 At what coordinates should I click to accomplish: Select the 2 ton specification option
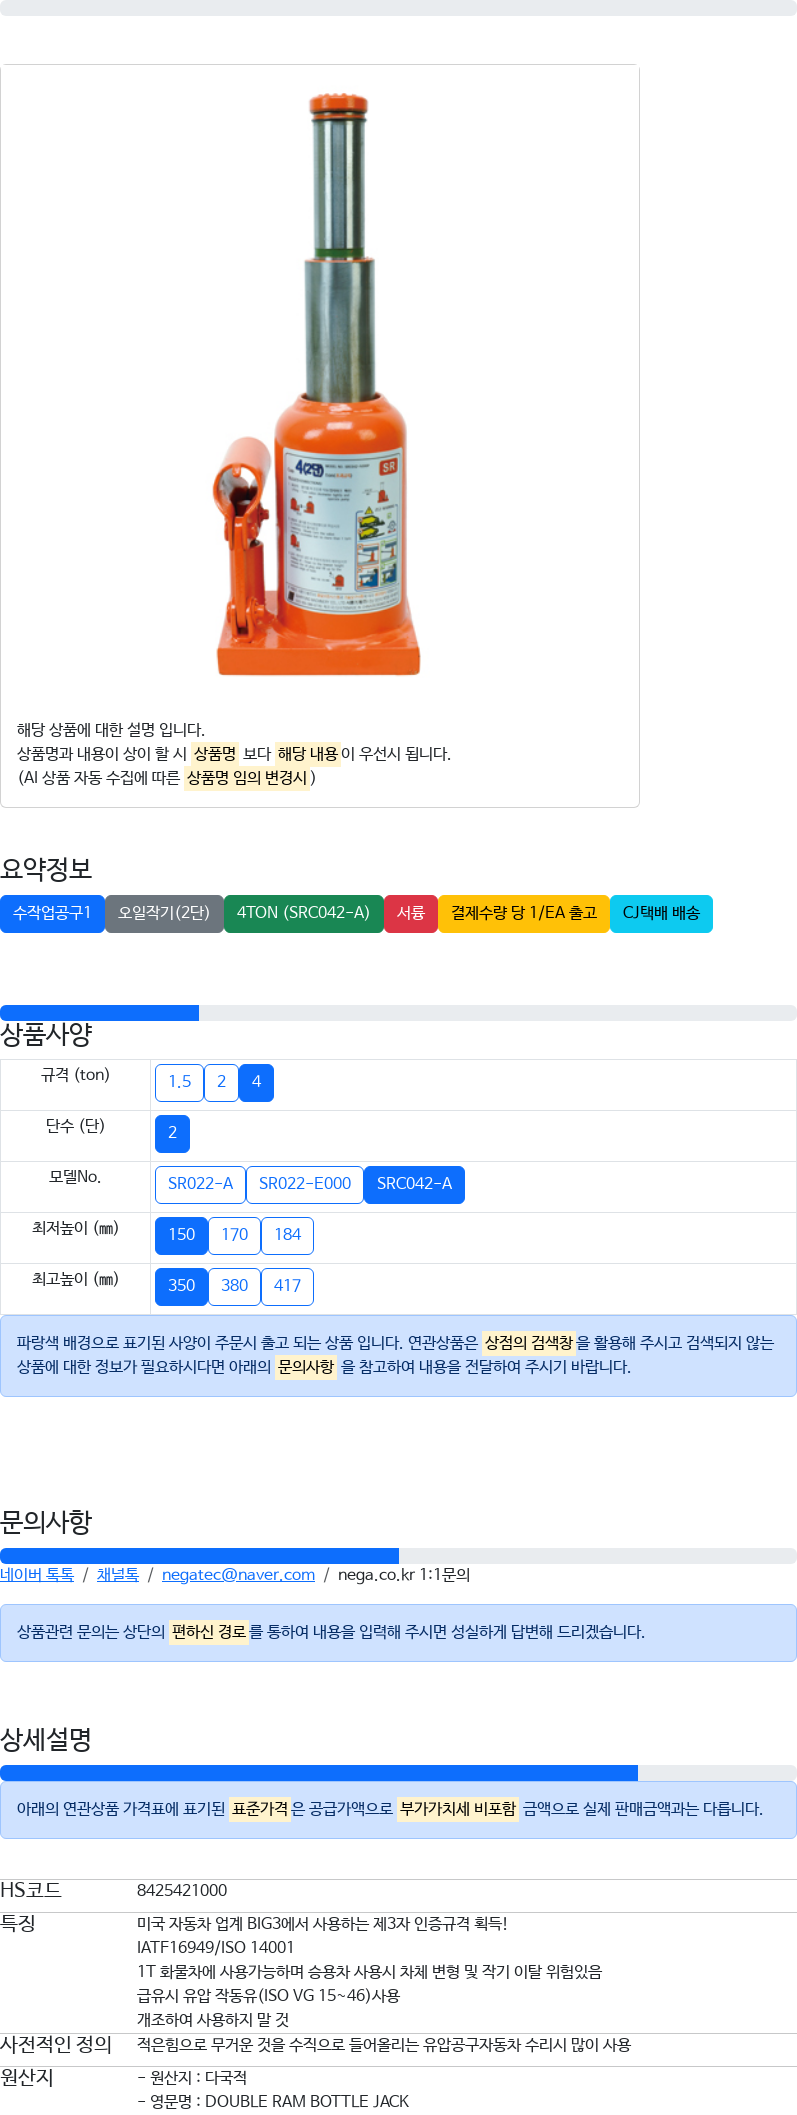click(x=221, y=1082)
